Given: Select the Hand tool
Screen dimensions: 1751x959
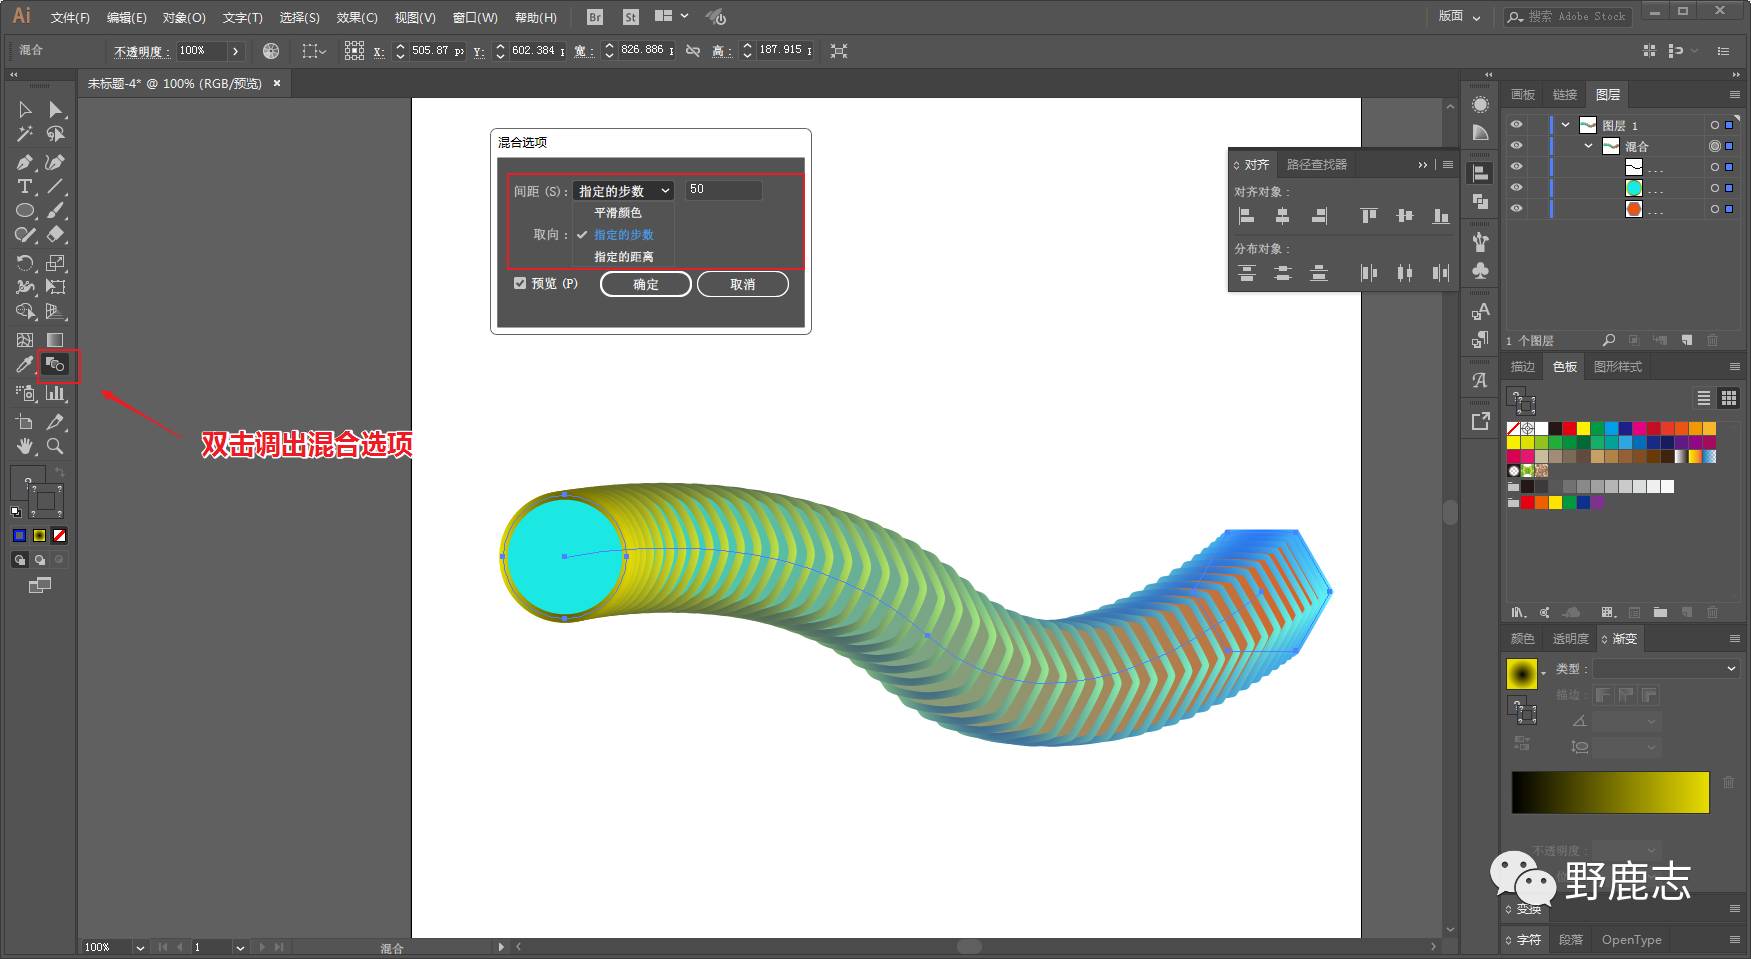Looking at the screenshot, I should pyautogui.click(x=25, y=446).
